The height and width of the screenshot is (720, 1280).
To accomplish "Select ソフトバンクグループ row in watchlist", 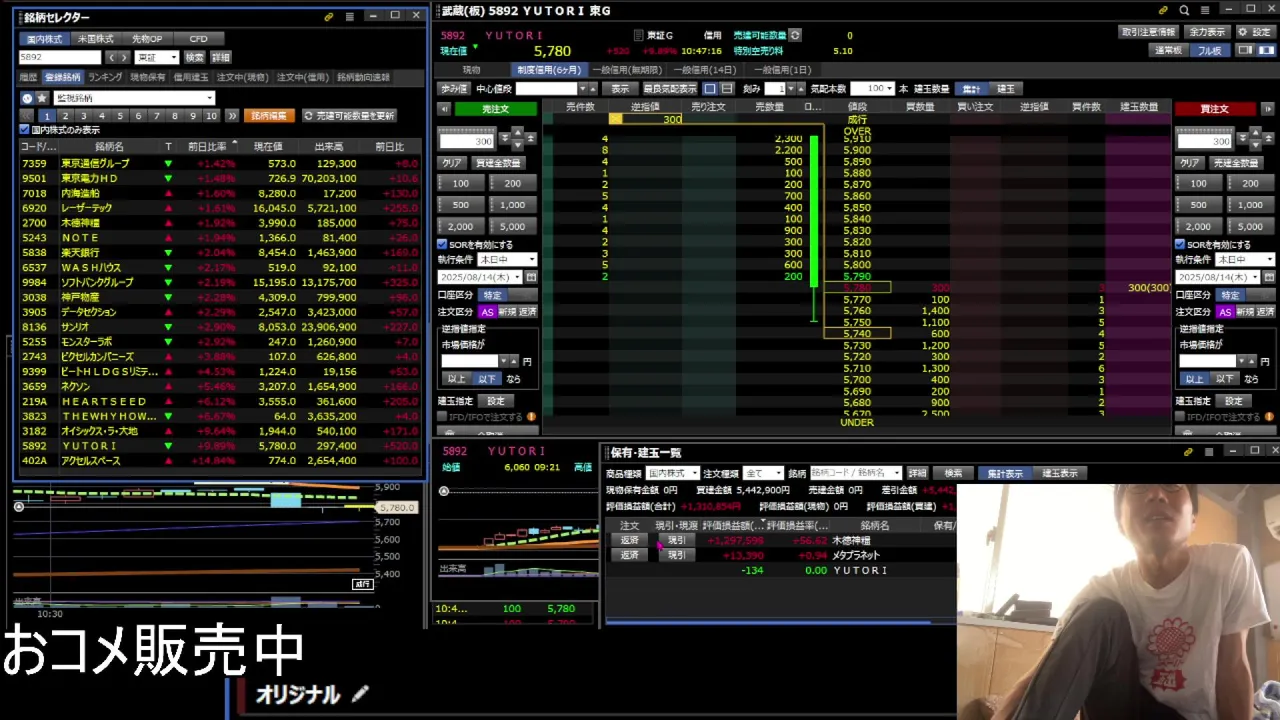I will pyautogui.click(x=219, y=282).
